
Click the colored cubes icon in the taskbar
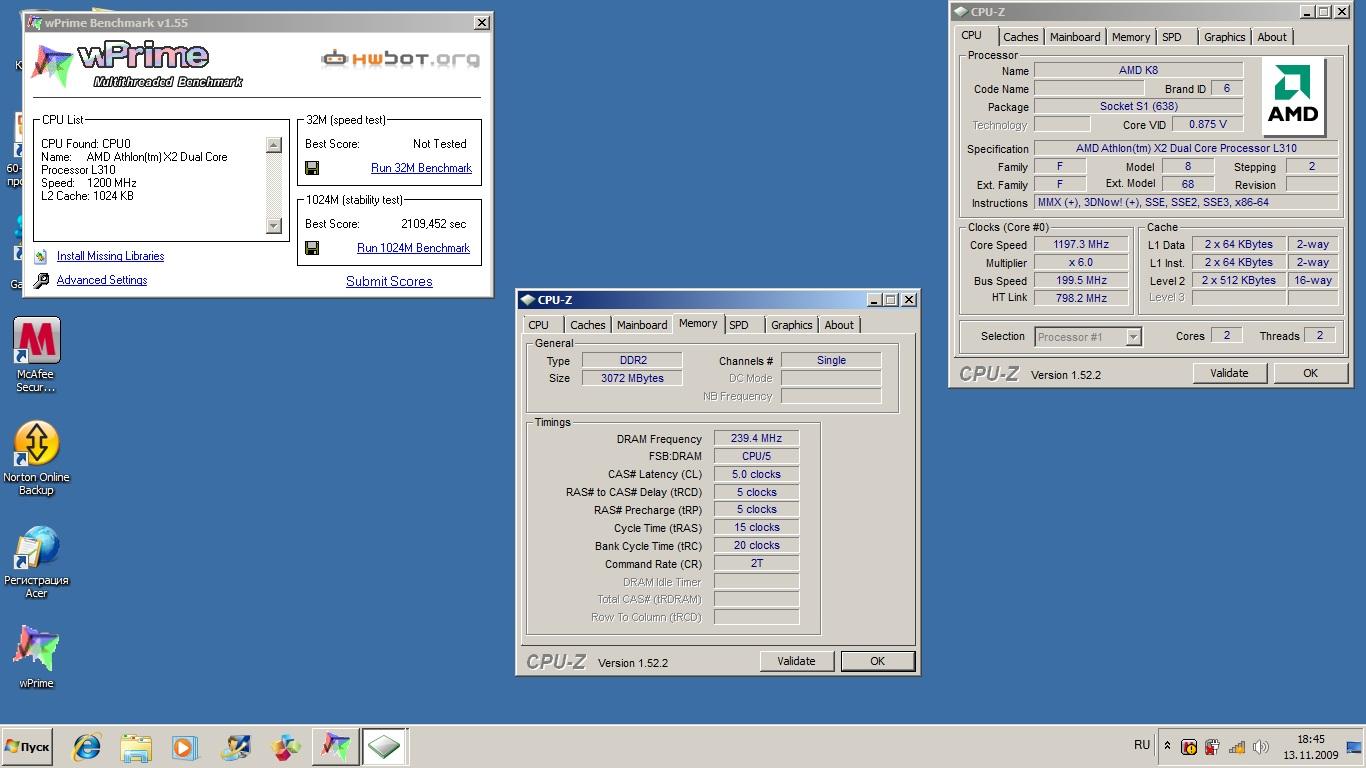286,747
